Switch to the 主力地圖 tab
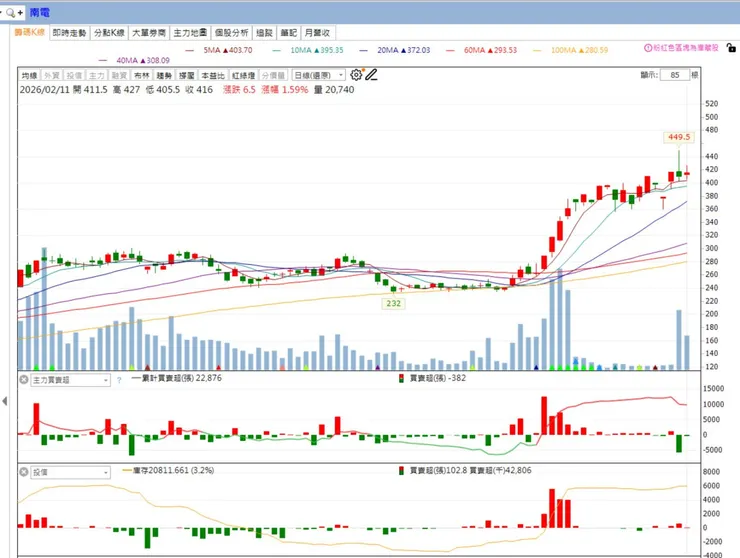This screenshot has height=558, width=740. (x=190, y=33)
